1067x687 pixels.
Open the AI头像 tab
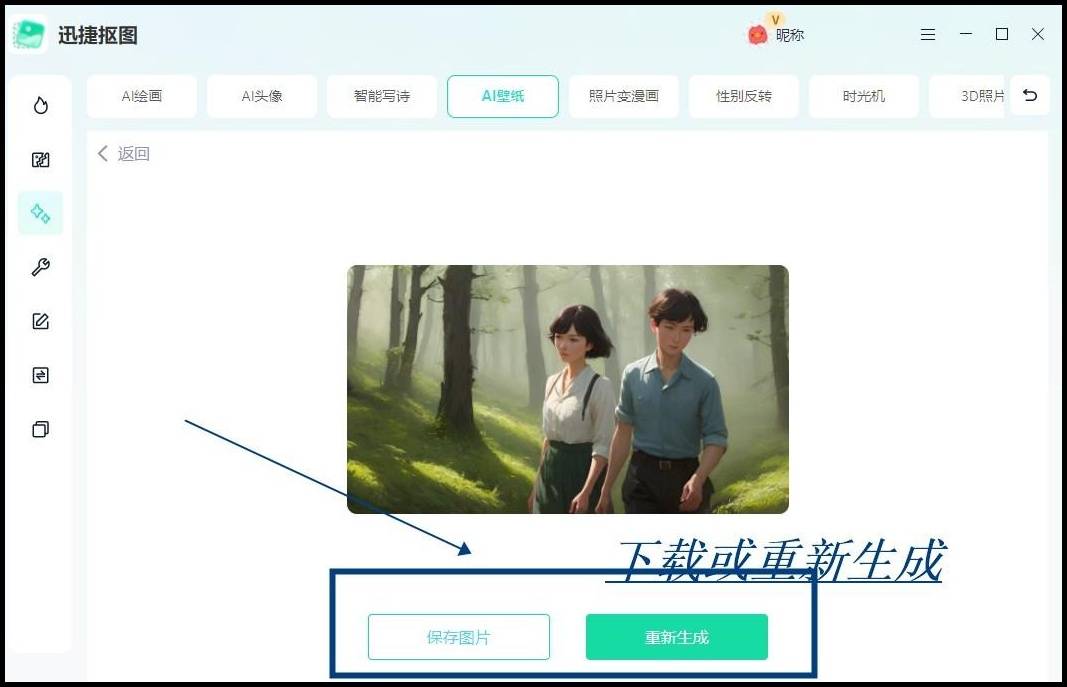tap(262, 96)
